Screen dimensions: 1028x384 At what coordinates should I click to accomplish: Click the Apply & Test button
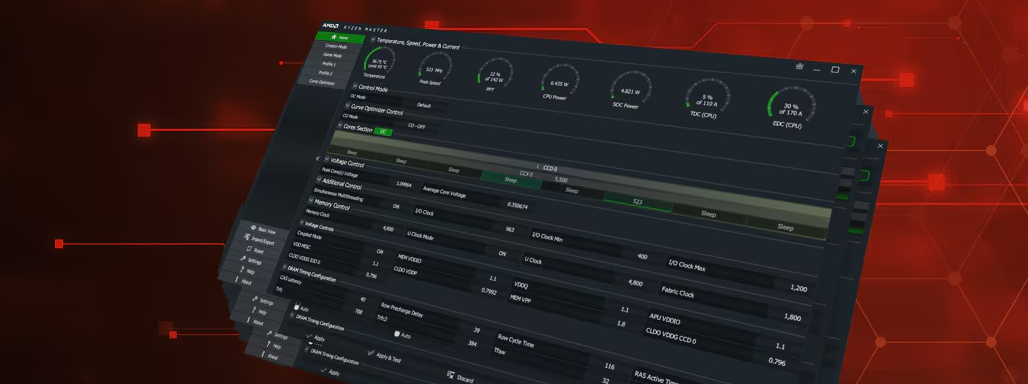pos(384,357)
